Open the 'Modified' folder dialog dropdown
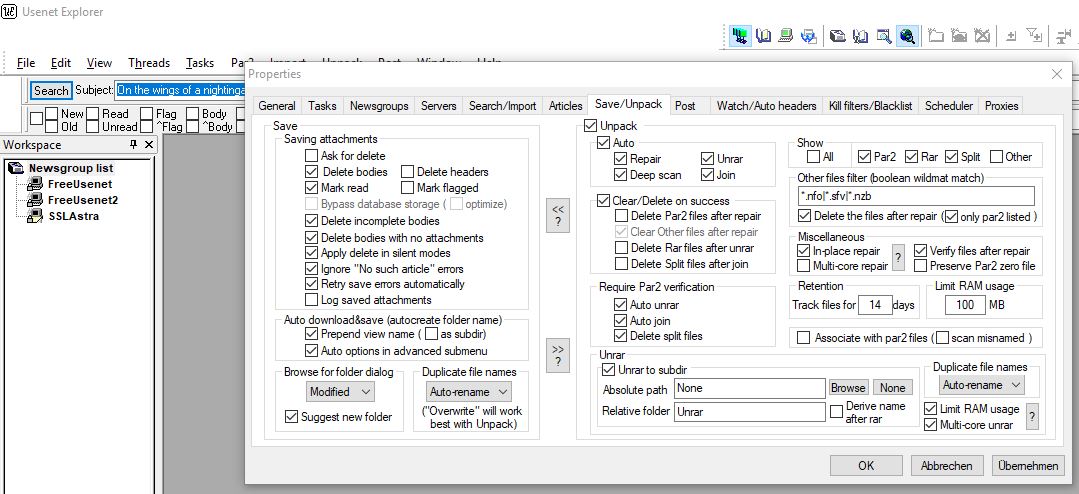Viewport: 1079px width, 494px height. point(339,392)
